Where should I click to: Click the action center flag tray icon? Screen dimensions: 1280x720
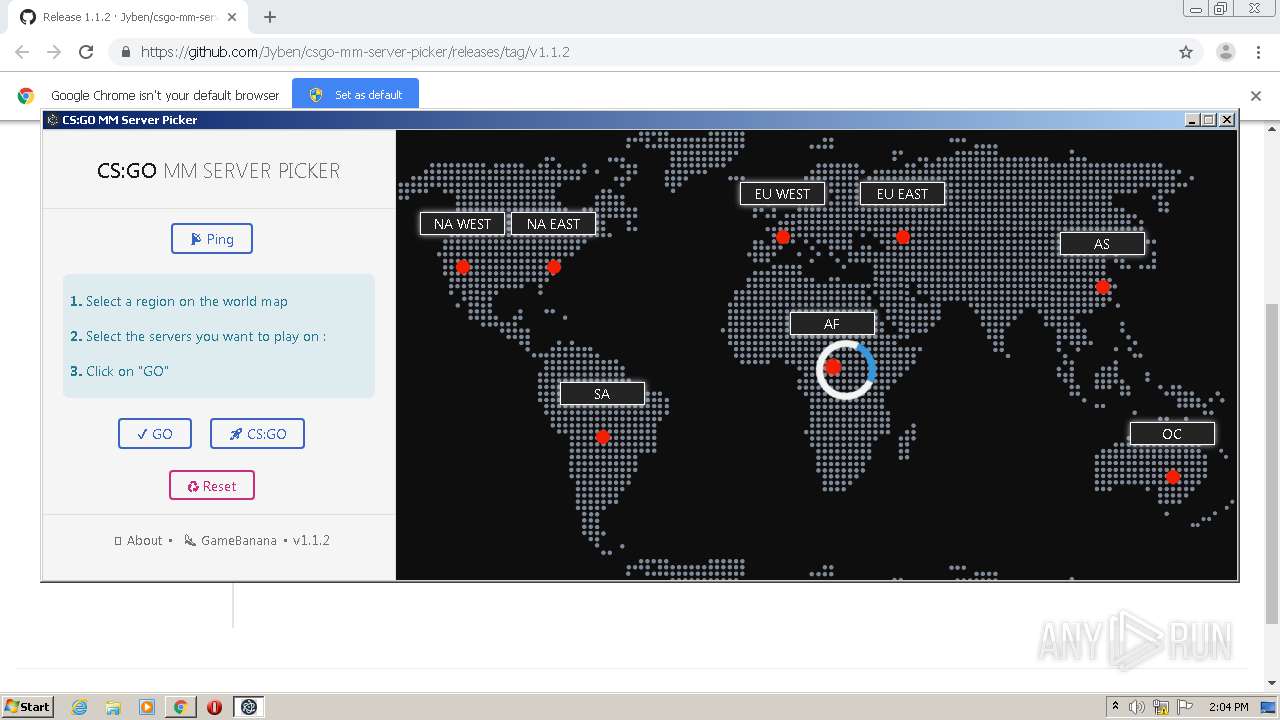[x=1185, y=707]
